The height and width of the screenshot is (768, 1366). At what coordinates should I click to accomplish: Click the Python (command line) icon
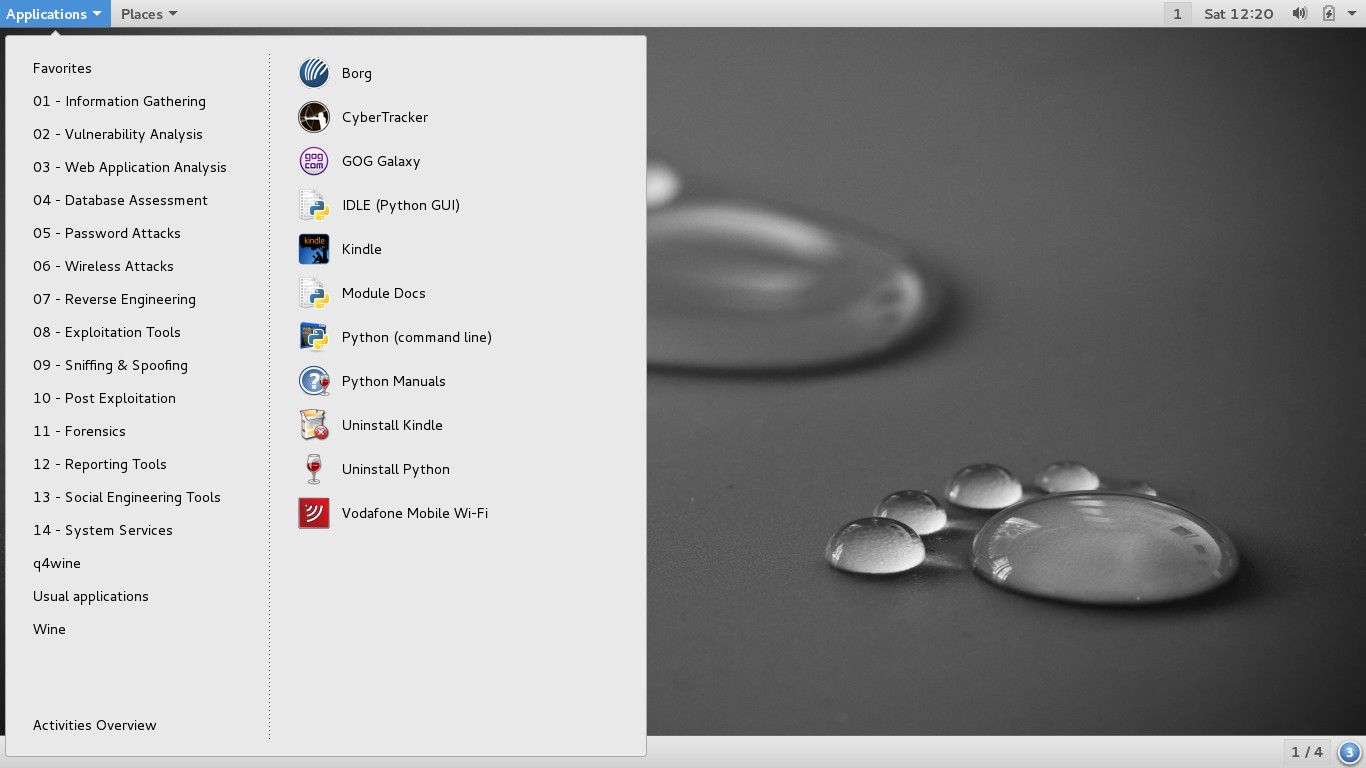314,337
